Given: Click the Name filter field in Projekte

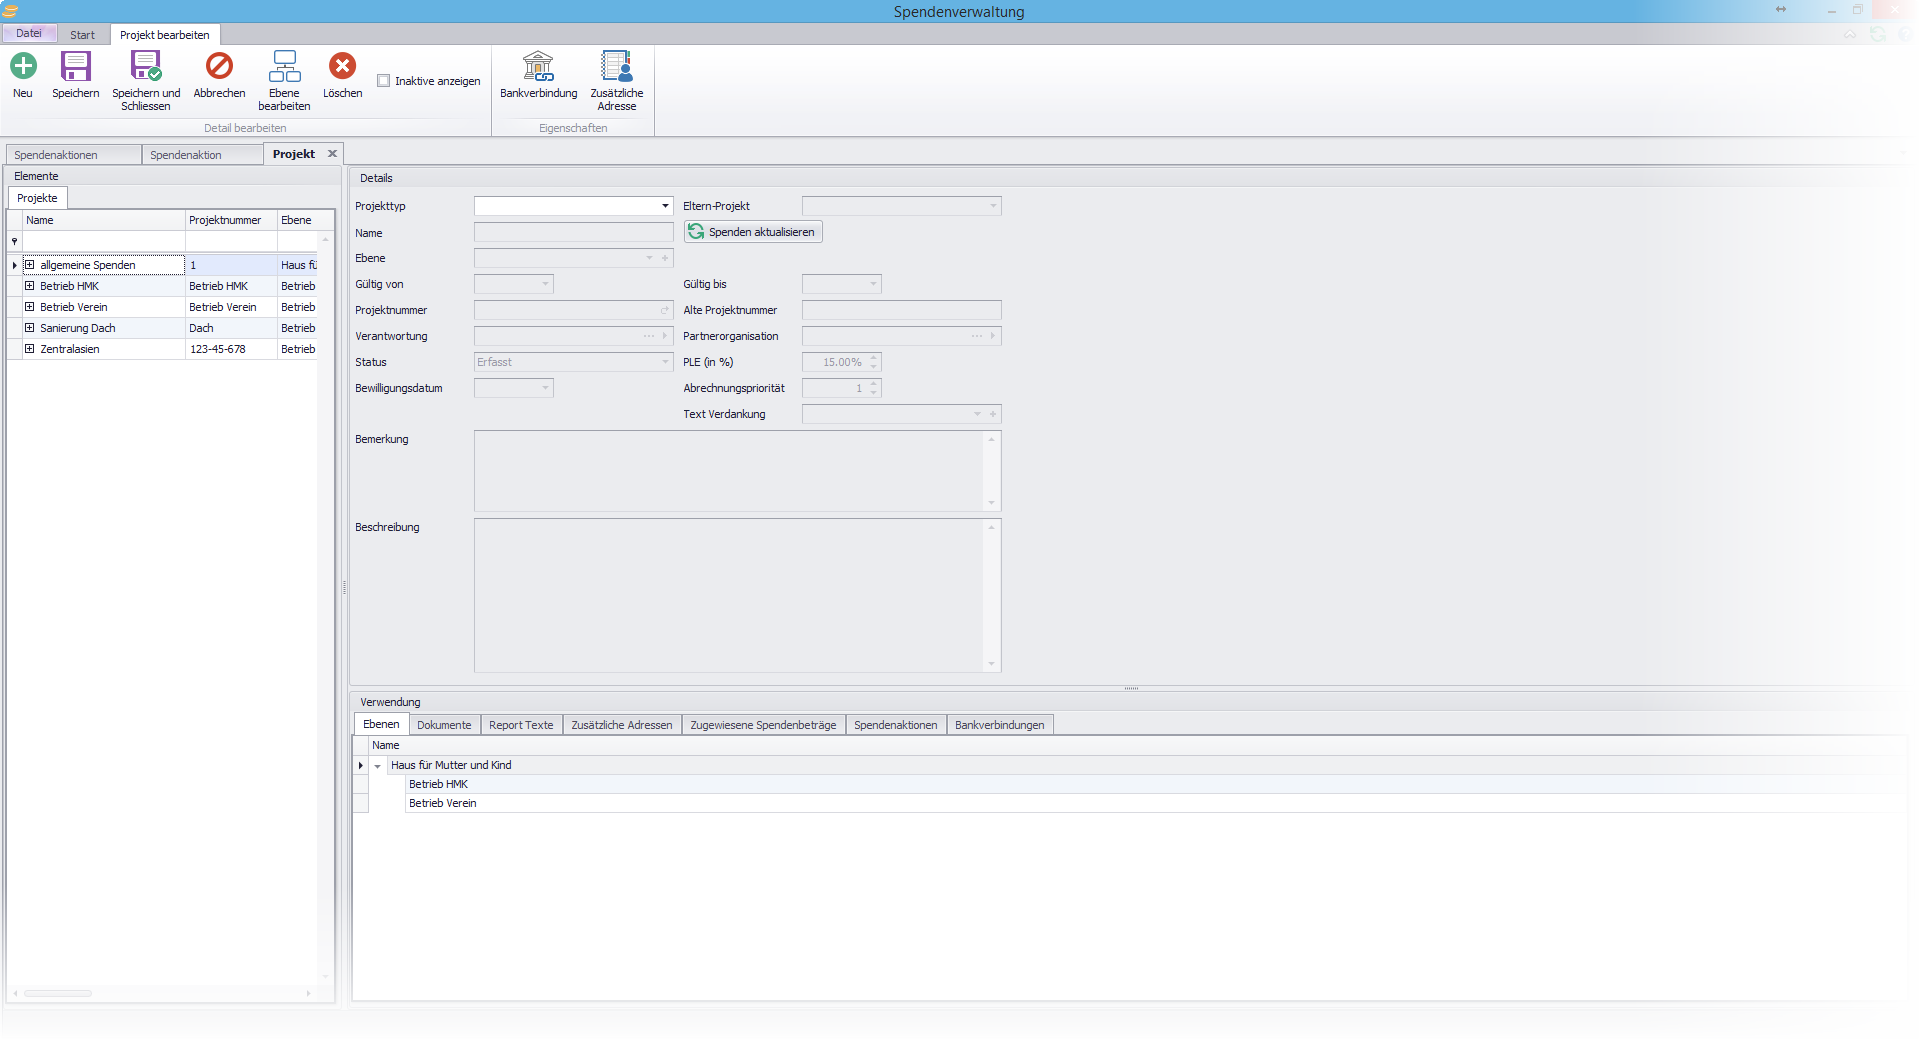Looking at the screenshot, I should click(x=104, y=242).
